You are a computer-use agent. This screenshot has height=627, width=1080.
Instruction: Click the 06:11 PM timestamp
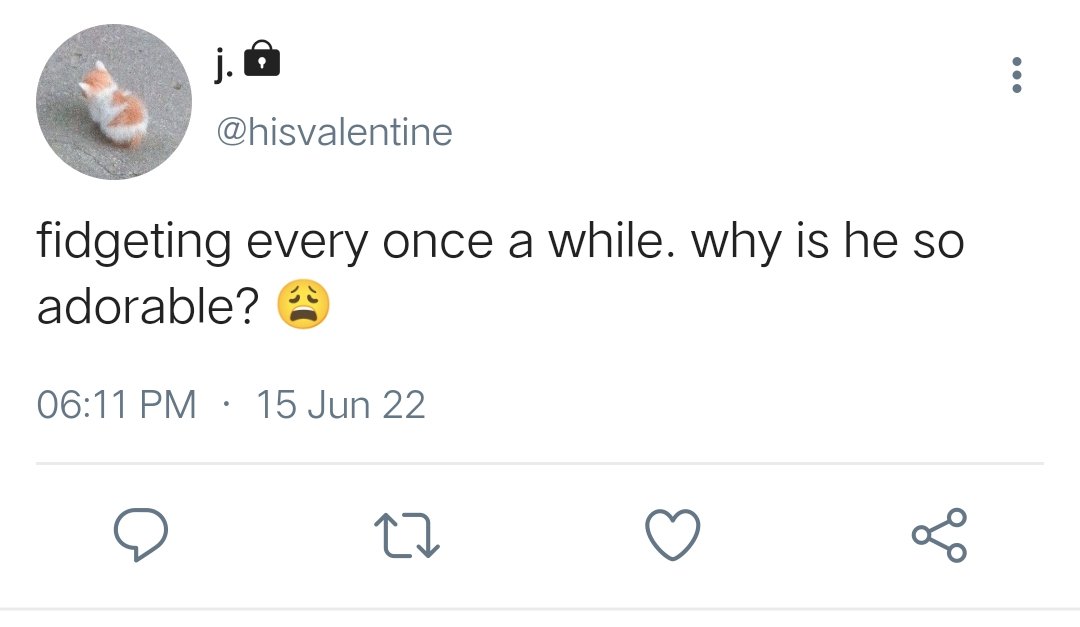tap(116, 404)
